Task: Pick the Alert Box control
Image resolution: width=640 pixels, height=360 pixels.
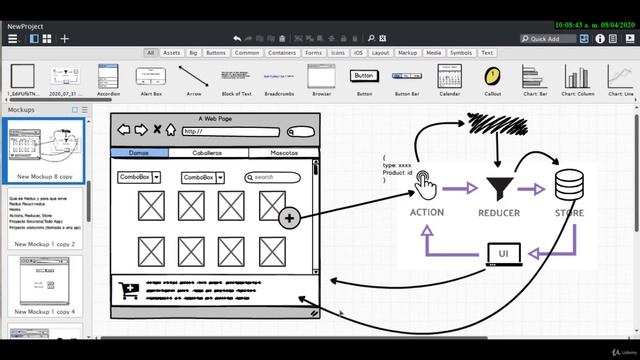Action: pyautogui.click(x=151, y=80)
